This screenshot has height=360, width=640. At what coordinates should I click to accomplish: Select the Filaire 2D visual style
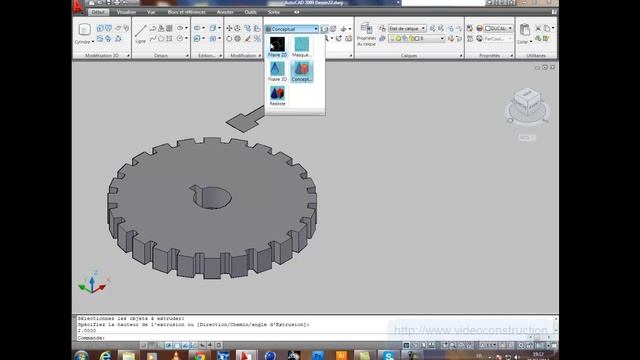[277, 47]
